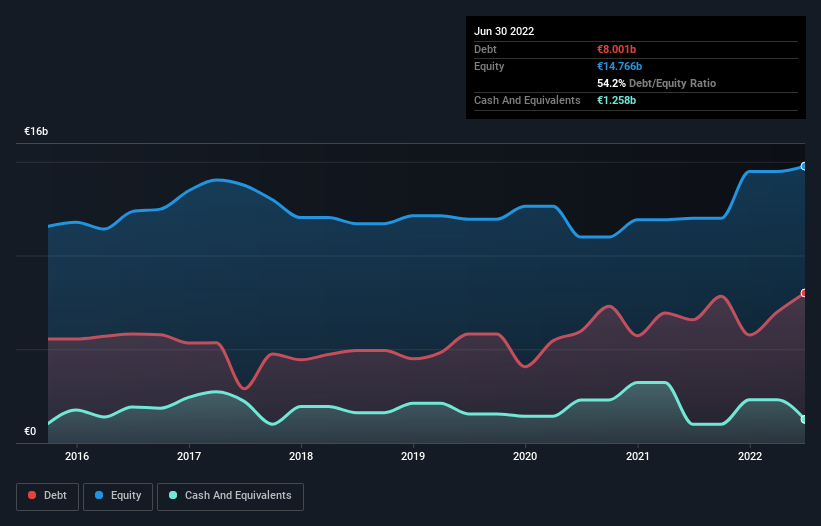
Task: Click the red Debt legend dot
Action: click(32, 495)
